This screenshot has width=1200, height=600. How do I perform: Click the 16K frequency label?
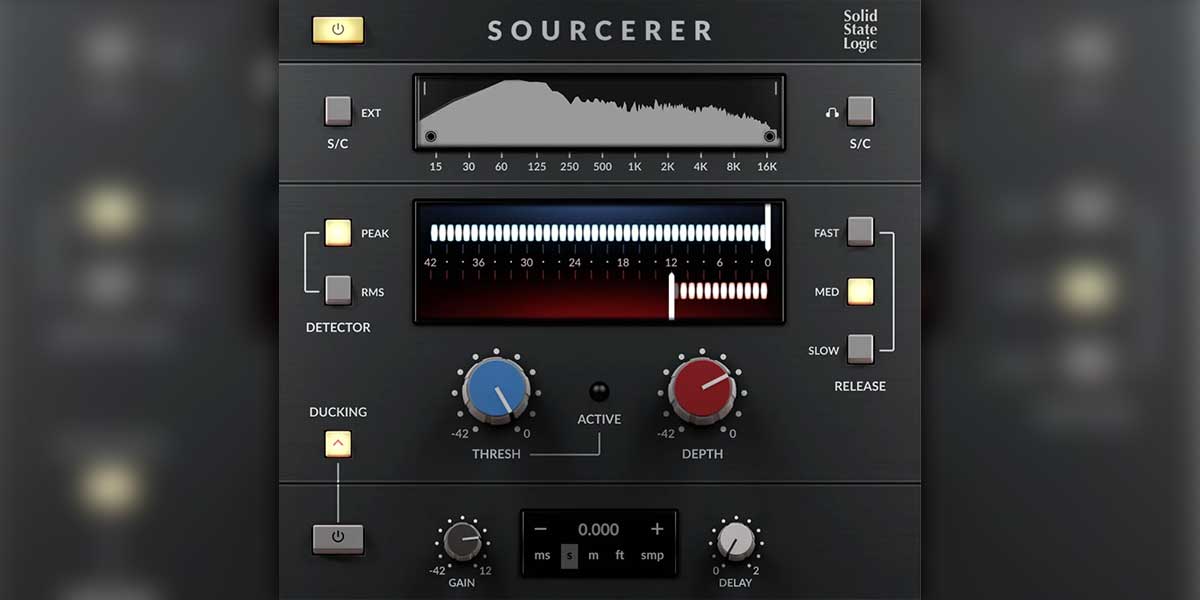pos(767,167)
